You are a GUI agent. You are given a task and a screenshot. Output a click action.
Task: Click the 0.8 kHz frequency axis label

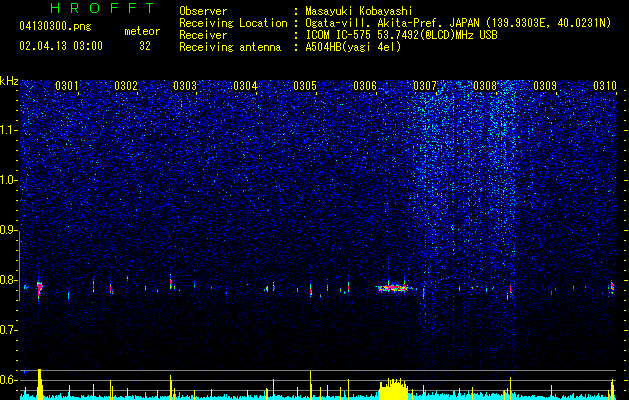click(x=9, y=280)
